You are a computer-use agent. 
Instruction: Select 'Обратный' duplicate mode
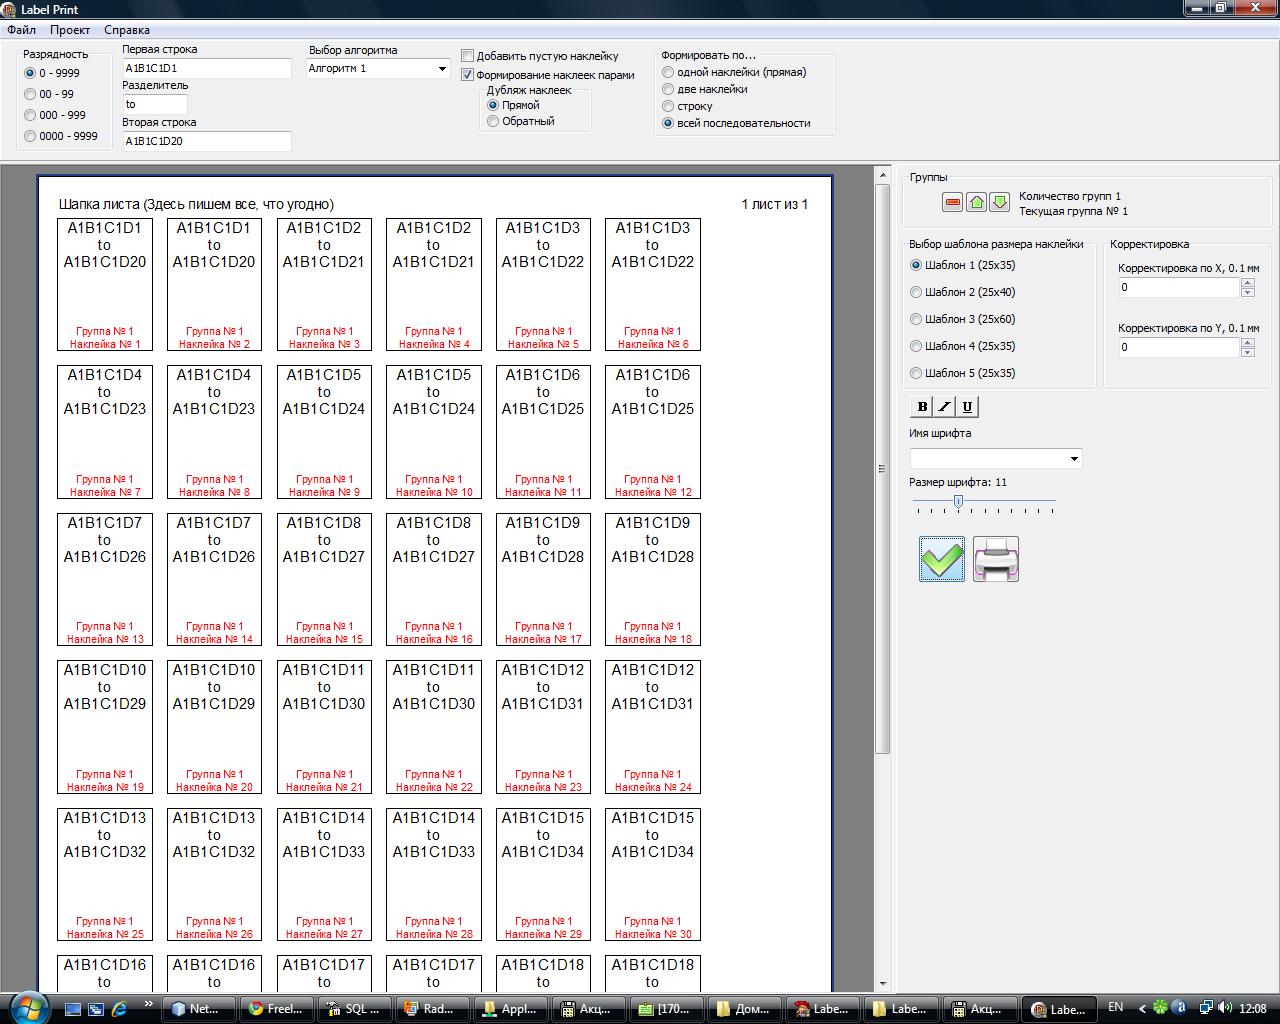coord(493,121)
